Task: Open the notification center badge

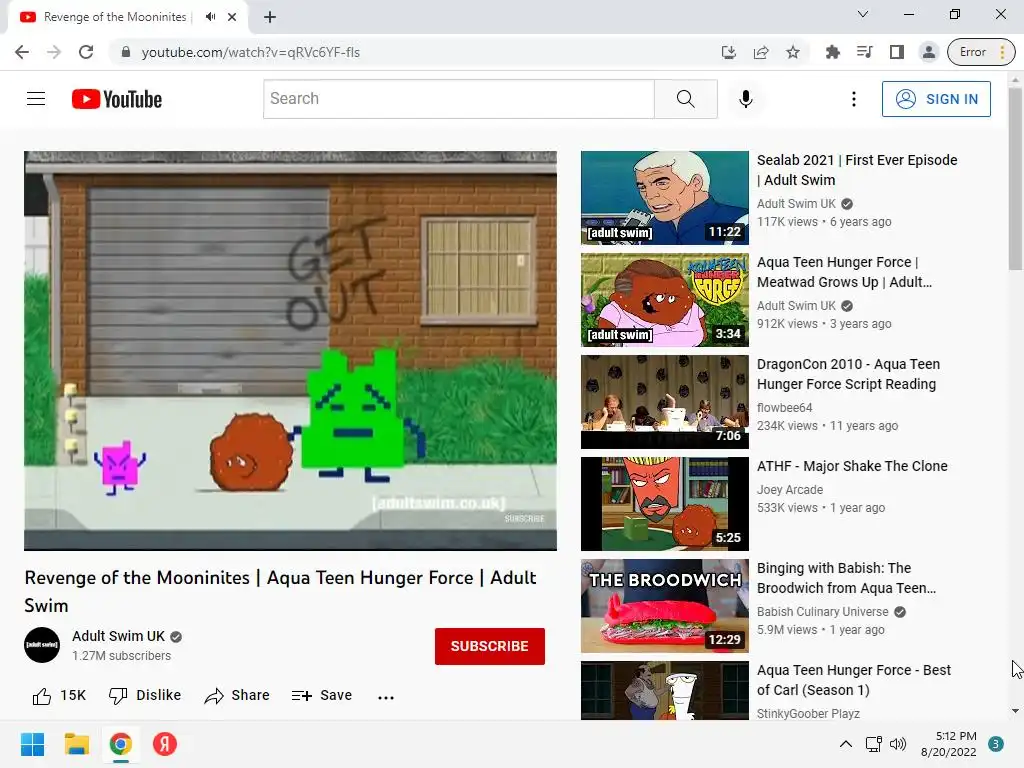Action: coord(996,744)
